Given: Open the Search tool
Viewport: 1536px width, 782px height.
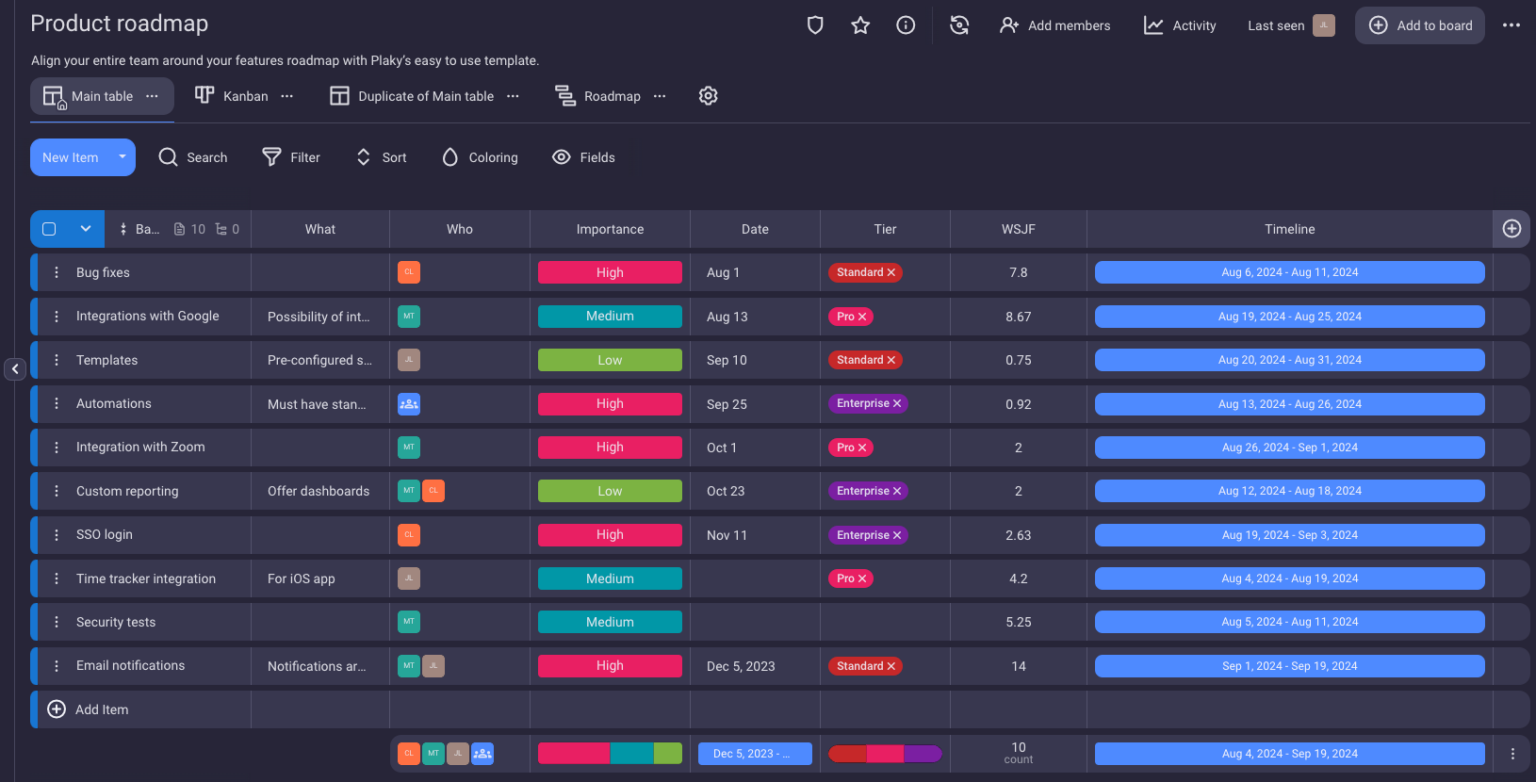Looking at the screenshot, I should [193, 157].
